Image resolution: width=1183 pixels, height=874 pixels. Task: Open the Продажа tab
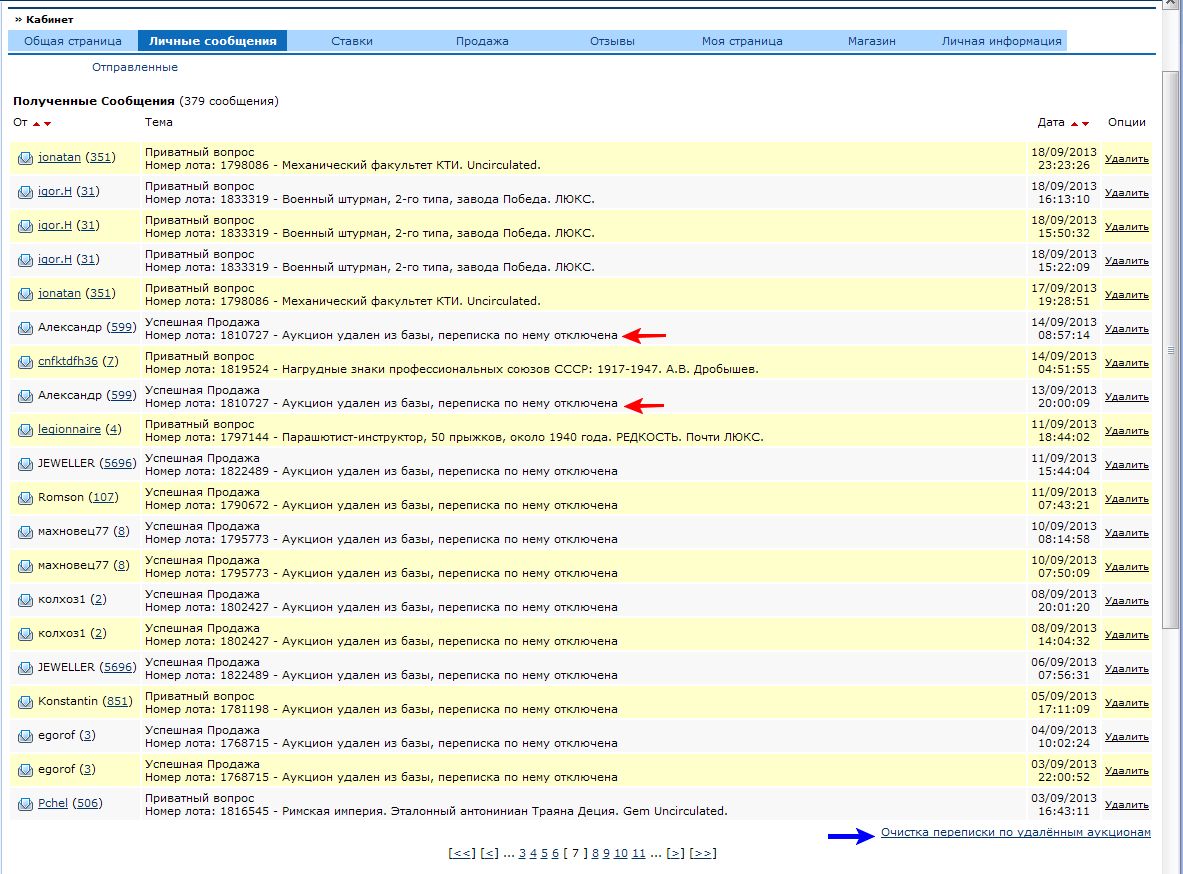[482, 41]
